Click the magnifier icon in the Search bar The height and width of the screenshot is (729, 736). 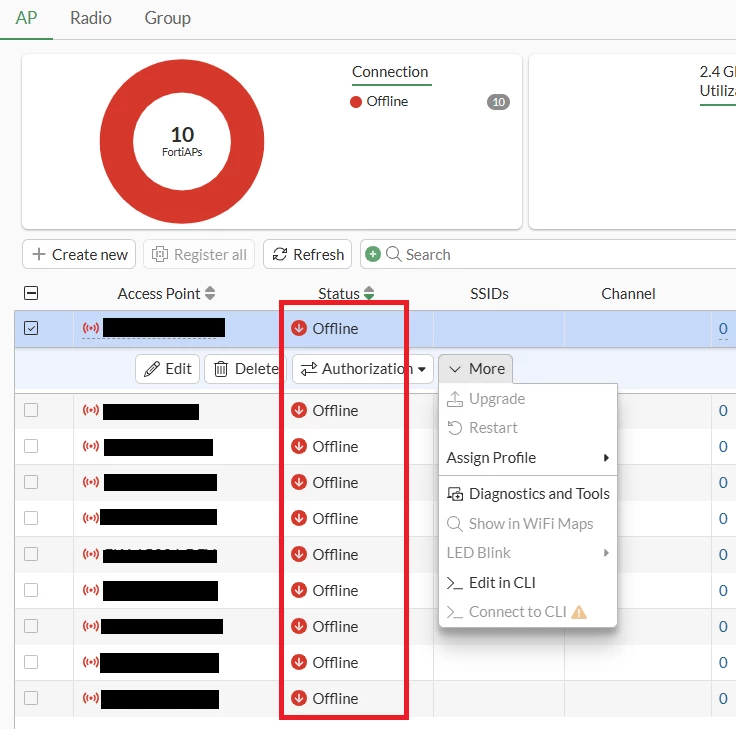point(393,254)
